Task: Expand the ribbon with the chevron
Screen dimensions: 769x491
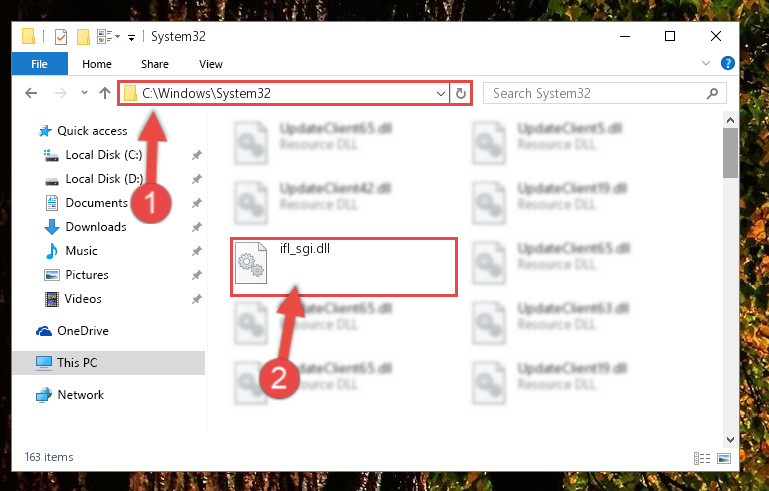Action: (x=706, y=63)
